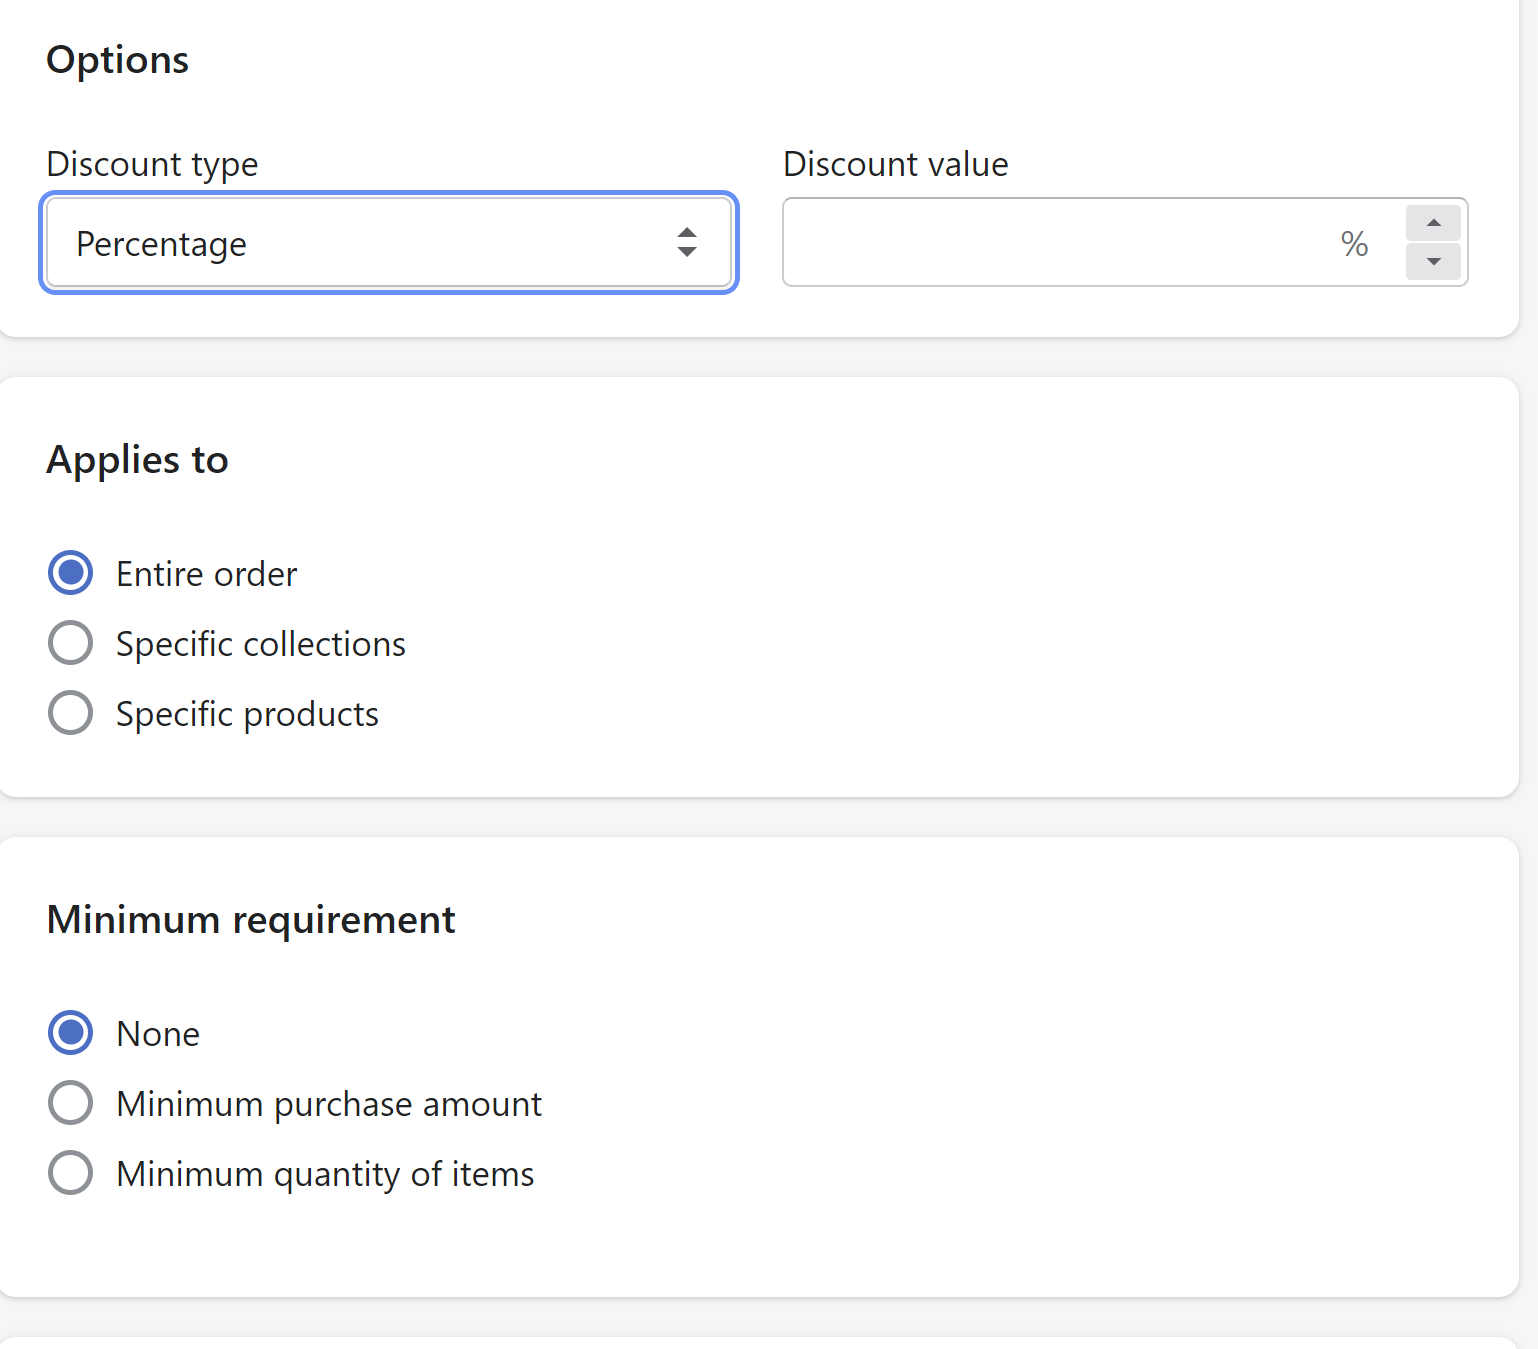Decrease discount value with the down arrow
Viewport: 1538px width, 1349px height.
1433,262
